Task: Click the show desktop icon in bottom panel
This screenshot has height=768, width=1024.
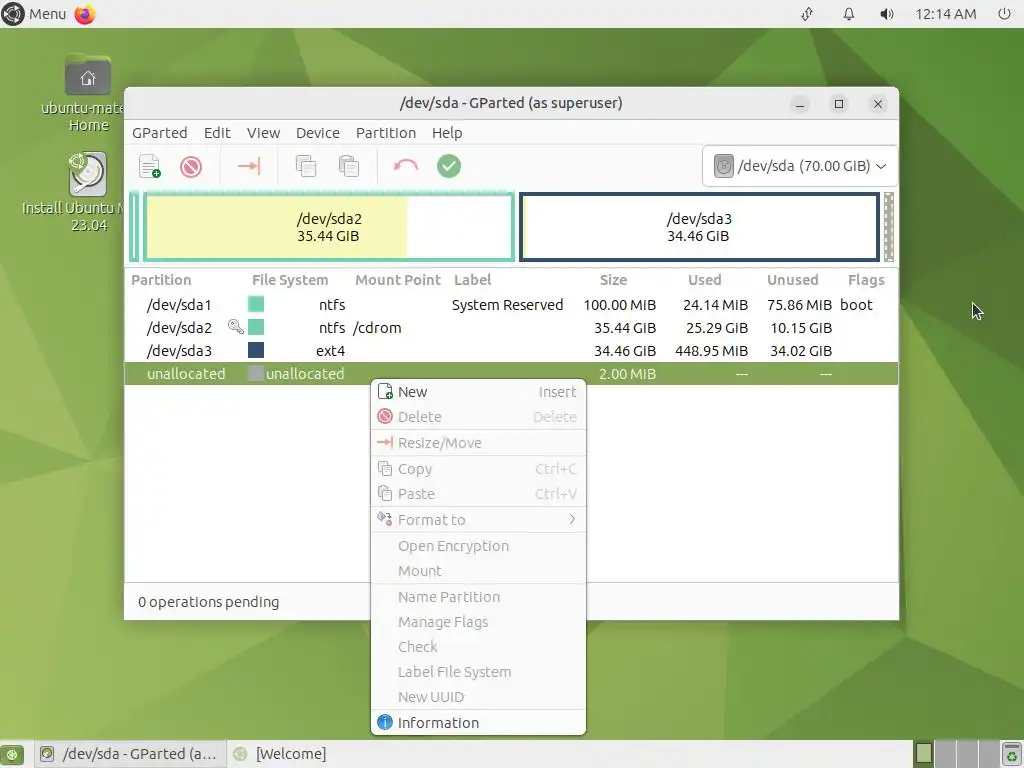Action: [12, 754]
